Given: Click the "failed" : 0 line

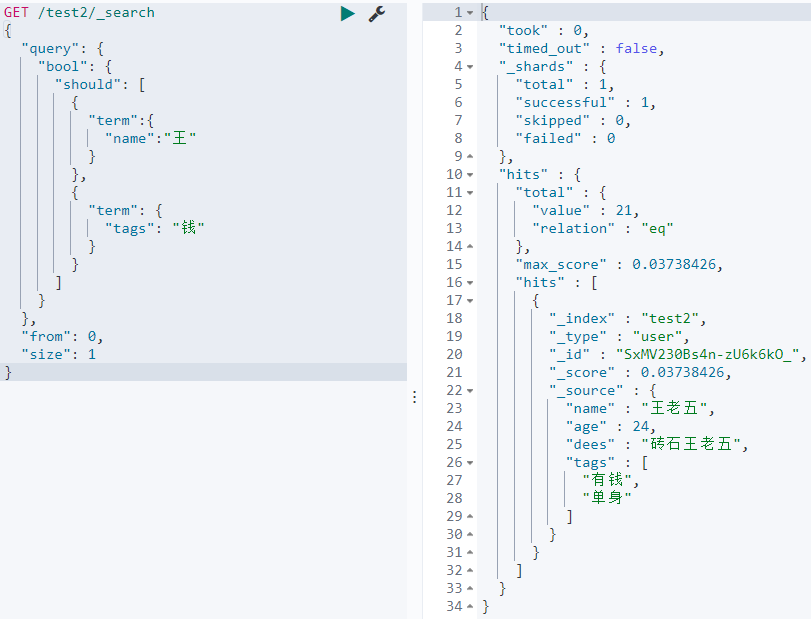Looking at the screenshot, I should pyautogui.click(x=565, y=139).
